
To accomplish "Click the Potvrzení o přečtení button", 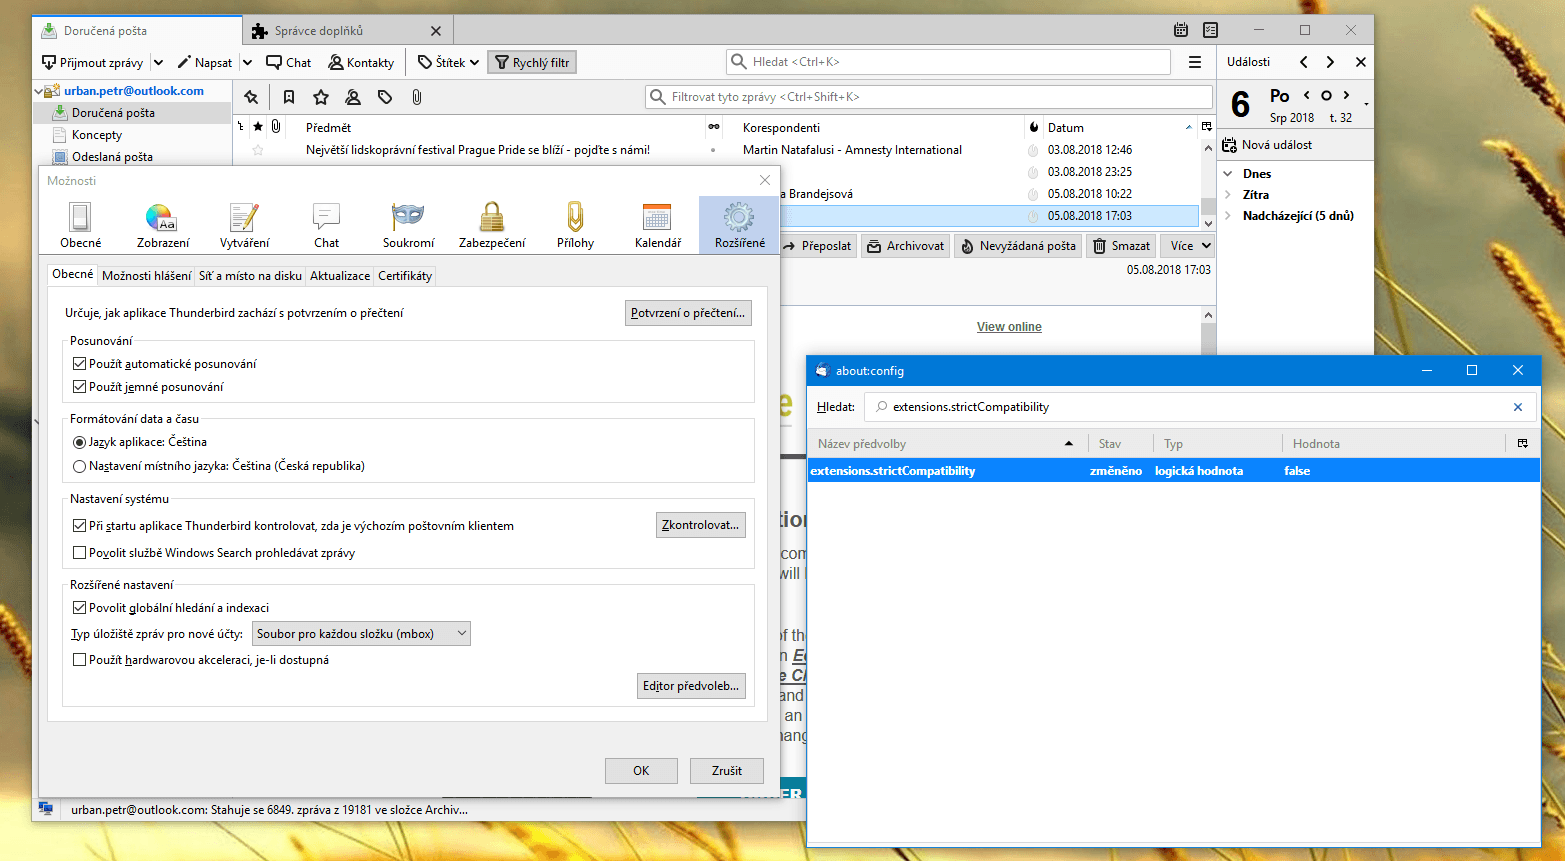I will (x=688, y=313).
